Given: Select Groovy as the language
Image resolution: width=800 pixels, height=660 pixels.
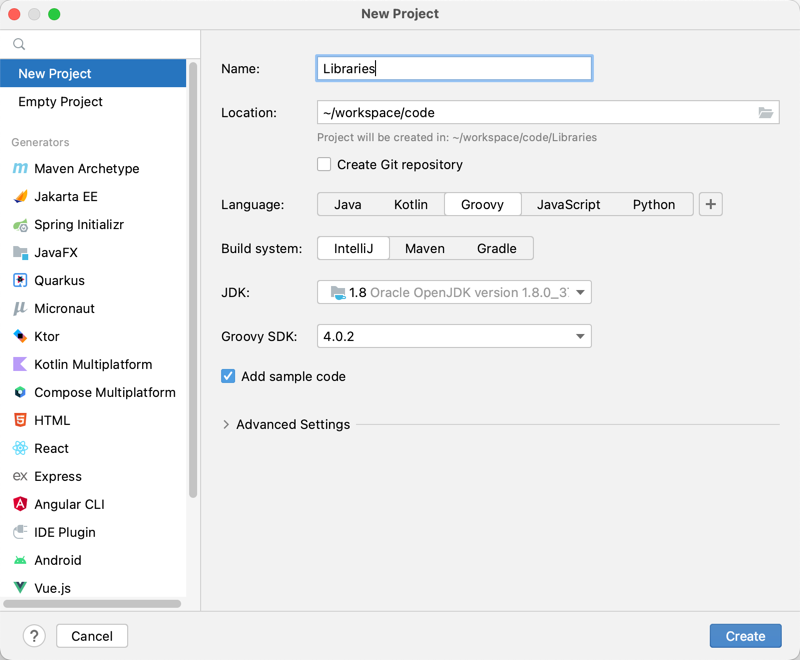Looking at the screenshot, I should pos(483,205).
